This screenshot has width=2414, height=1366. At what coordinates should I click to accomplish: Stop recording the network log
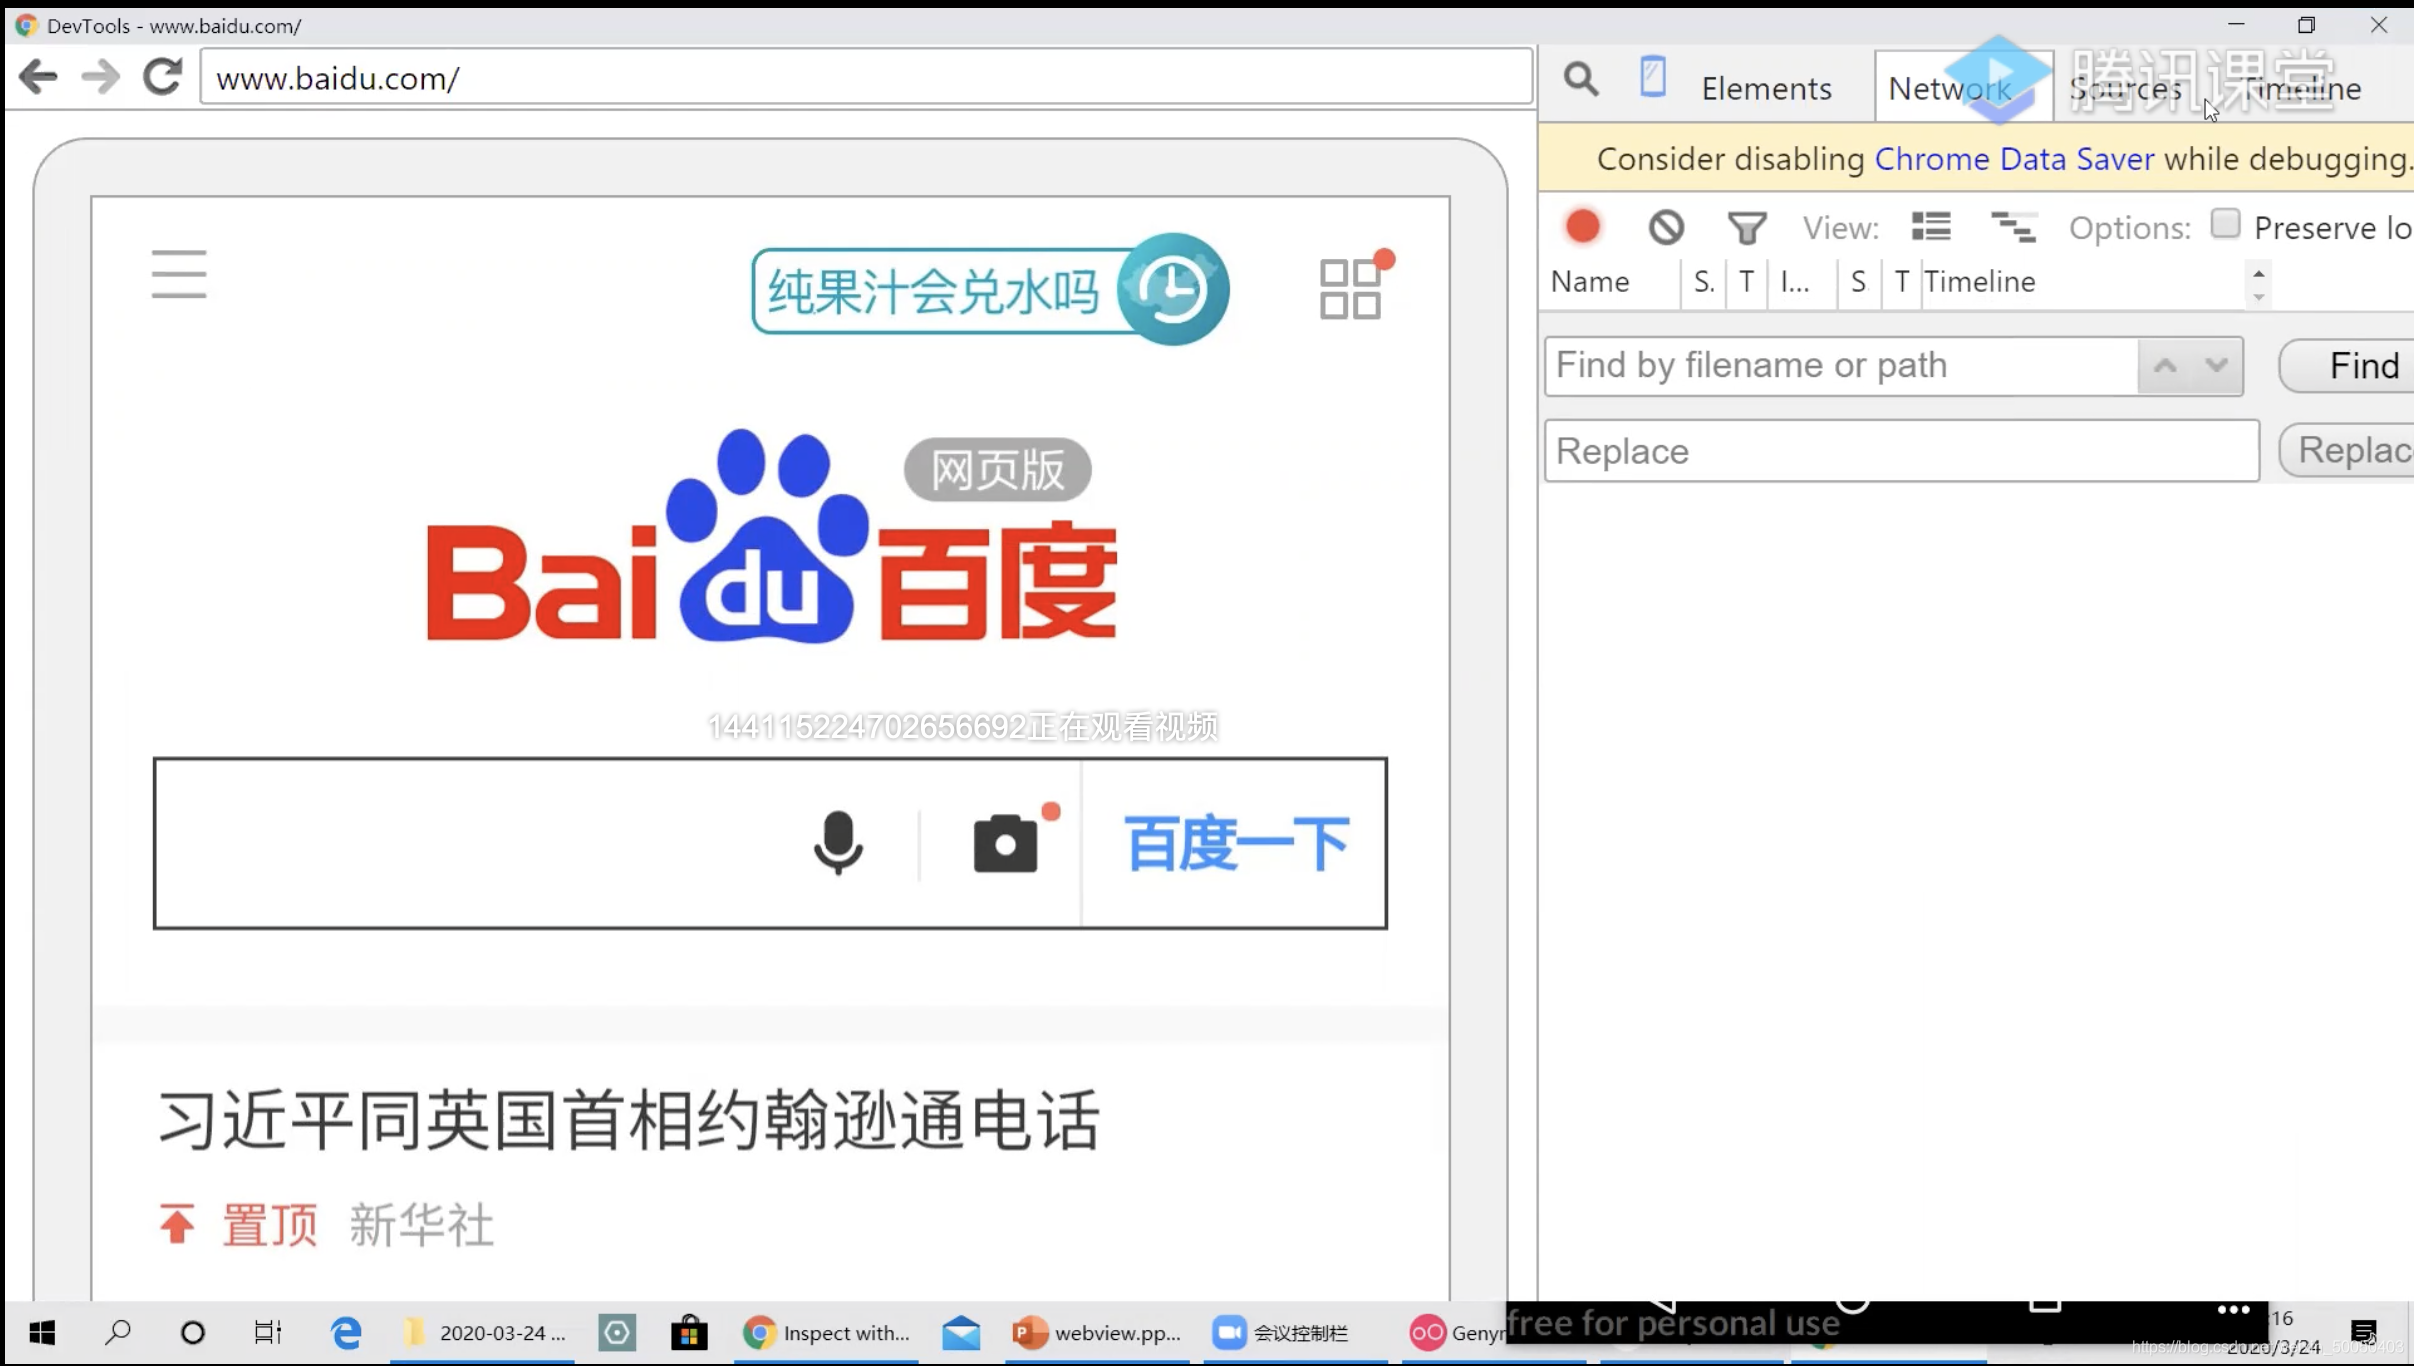pos(1582,226)
